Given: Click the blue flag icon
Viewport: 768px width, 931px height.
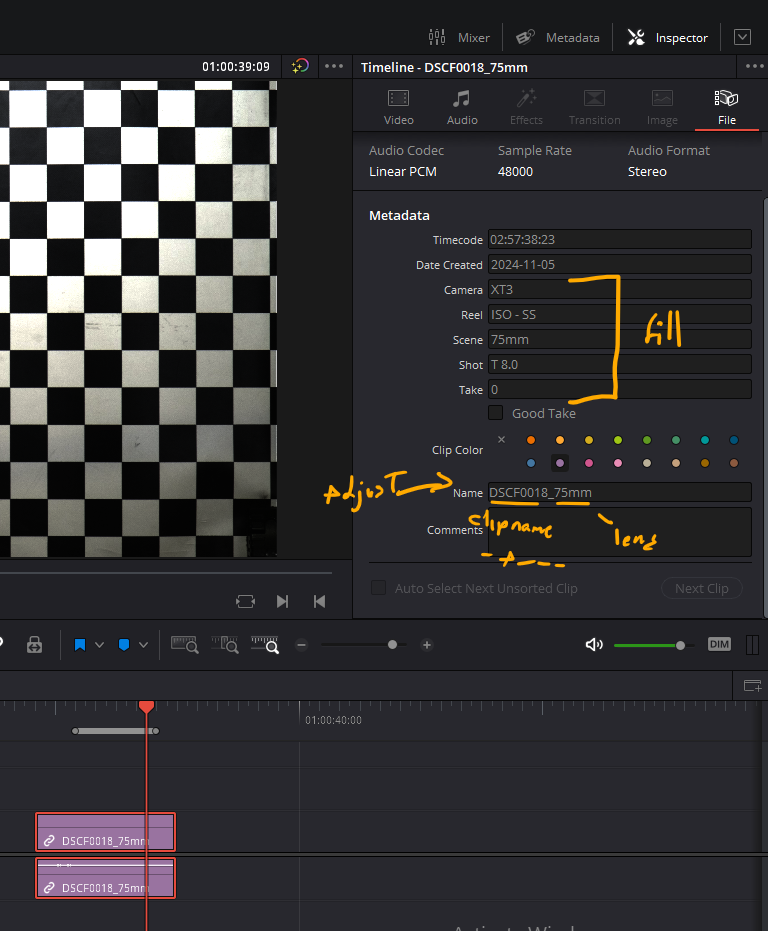Looking at the screenshot, I should [79, 645].
